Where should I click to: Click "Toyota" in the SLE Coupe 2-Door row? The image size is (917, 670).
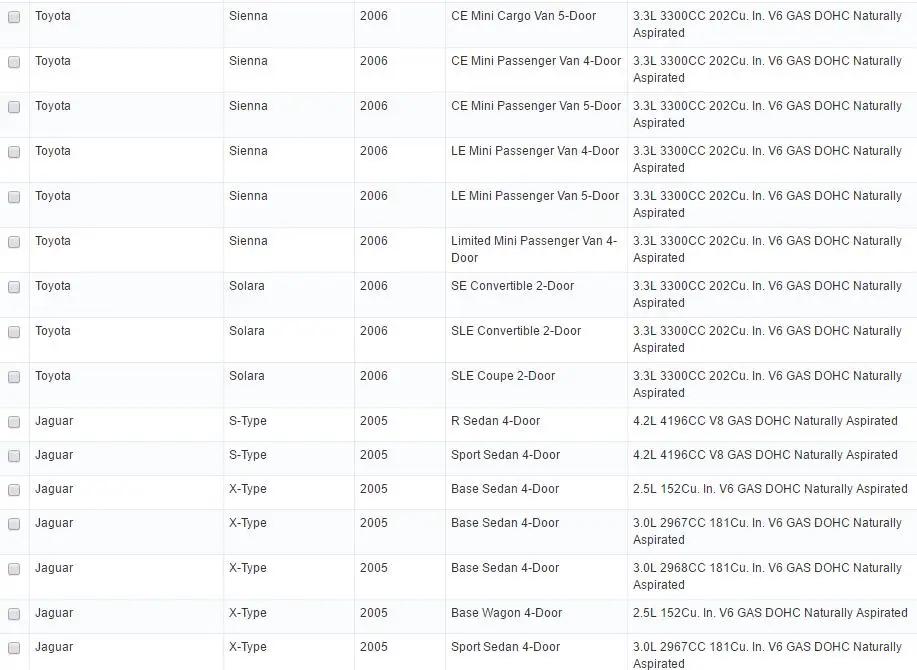tap(53, 376)
